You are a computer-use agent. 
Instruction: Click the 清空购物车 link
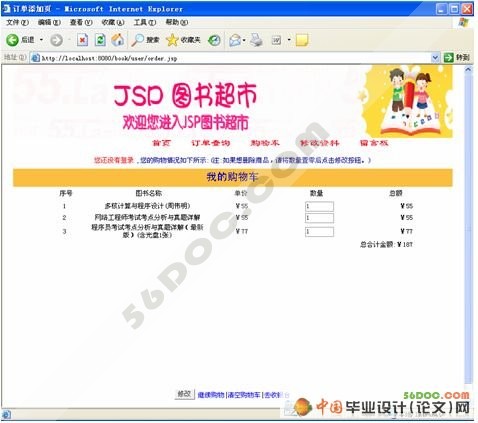coord(244,395)
